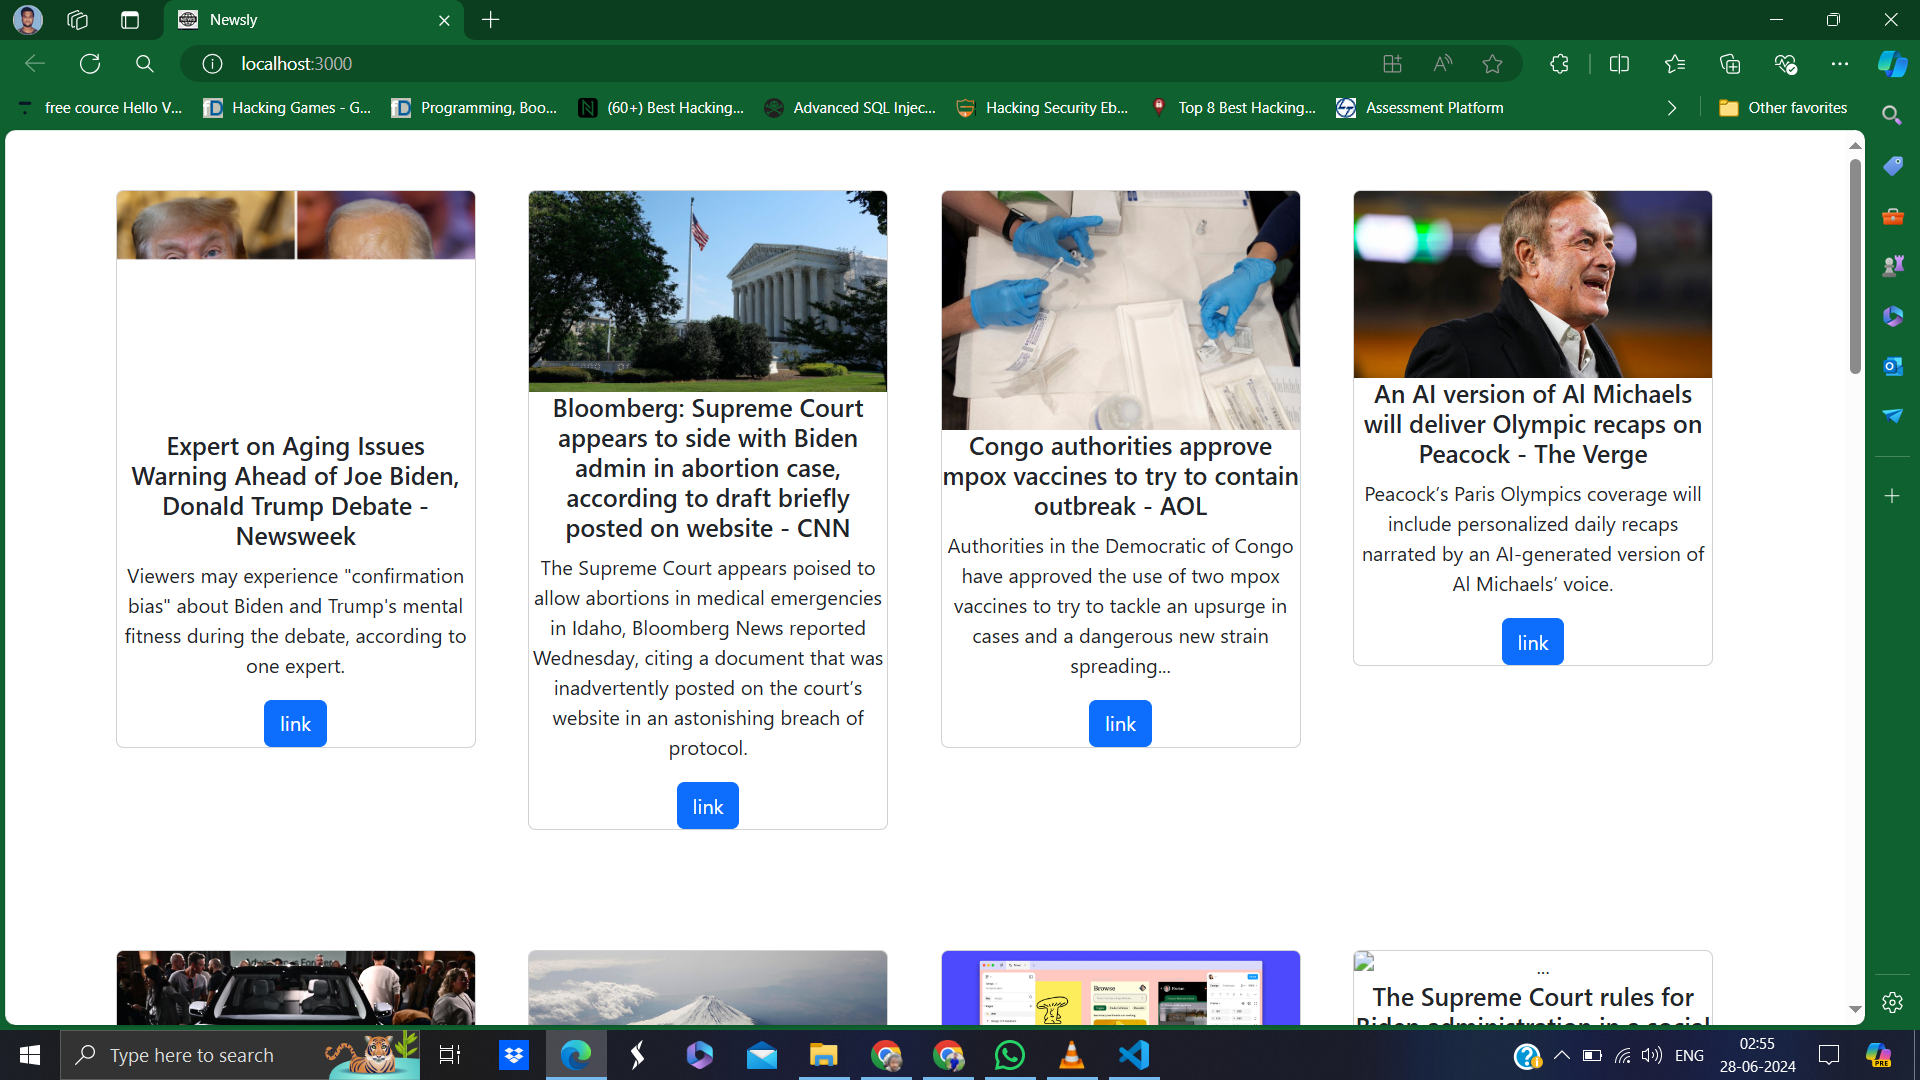Open the 'free cource Hello V...' bookmark
The height and width of the screenshot is (1080, 1920).
click(99, 108)
